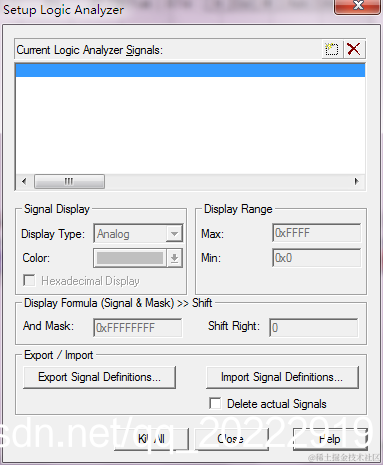Enable Delete actual Signals checkbox
This screenshot has width=383, height=465.
point(215,403)
